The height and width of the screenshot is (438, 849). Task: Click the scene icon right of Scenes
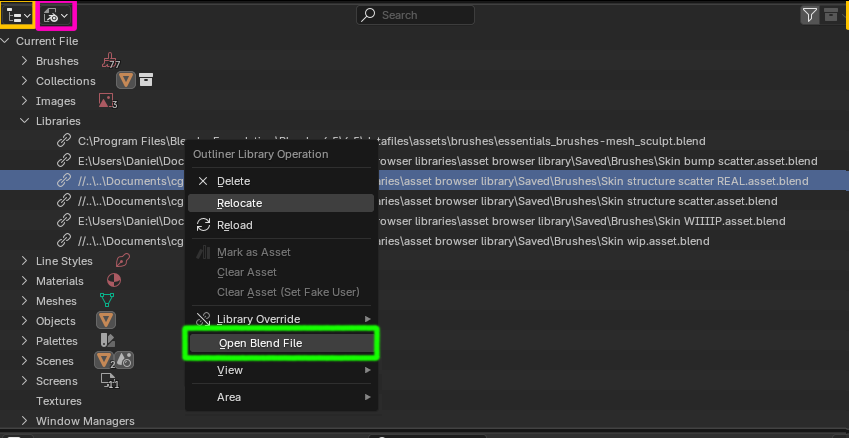(124, 361)
